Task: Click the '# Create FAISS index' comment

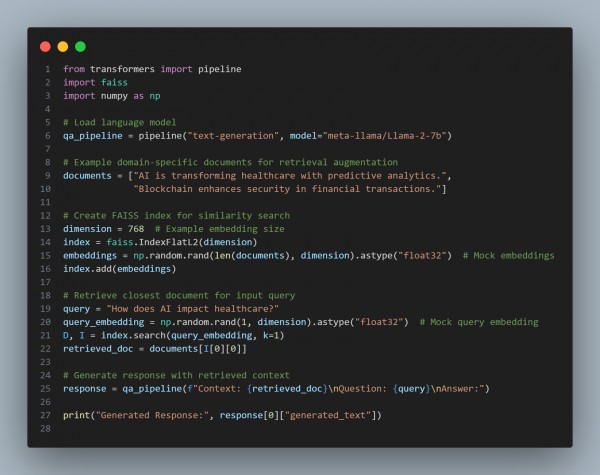Action: pos(176,215)
